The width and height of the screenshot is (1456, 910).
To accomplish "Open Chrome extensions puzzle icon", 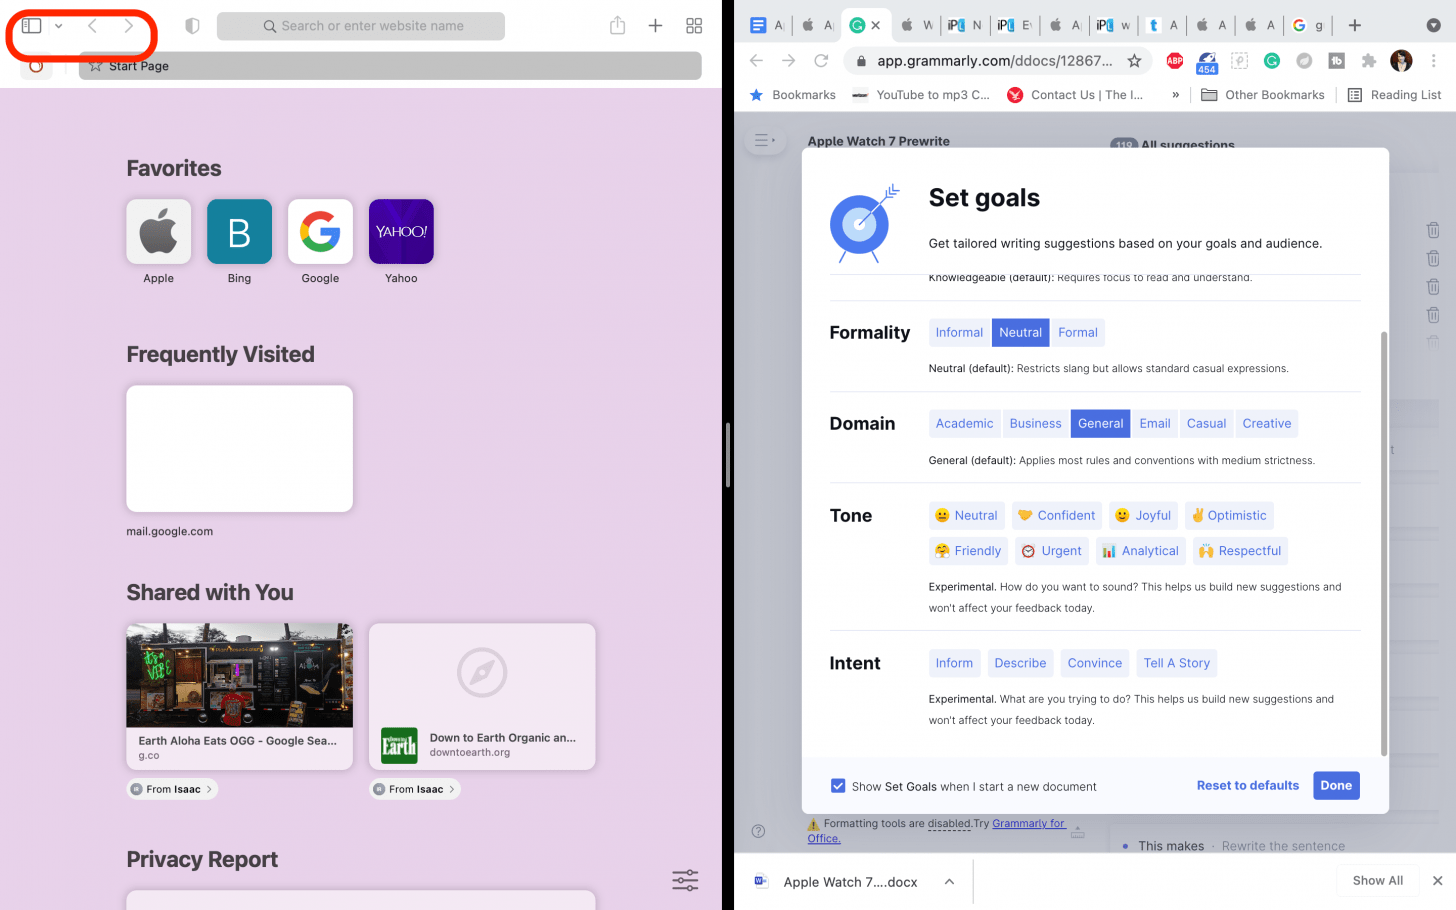I will point(1369,61).
